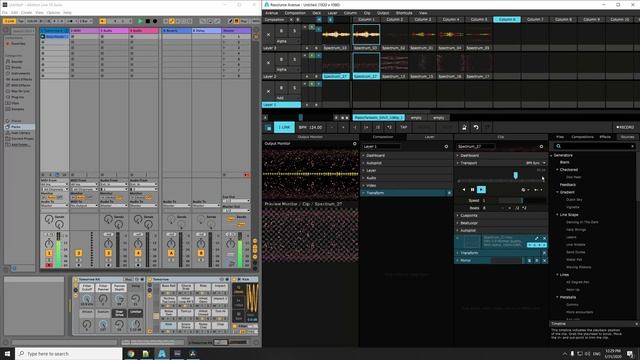The height and width of the screenshot is (360, 640).
Task: Clear Layer 2 with its X button
Action: click(x=268, y=63)
